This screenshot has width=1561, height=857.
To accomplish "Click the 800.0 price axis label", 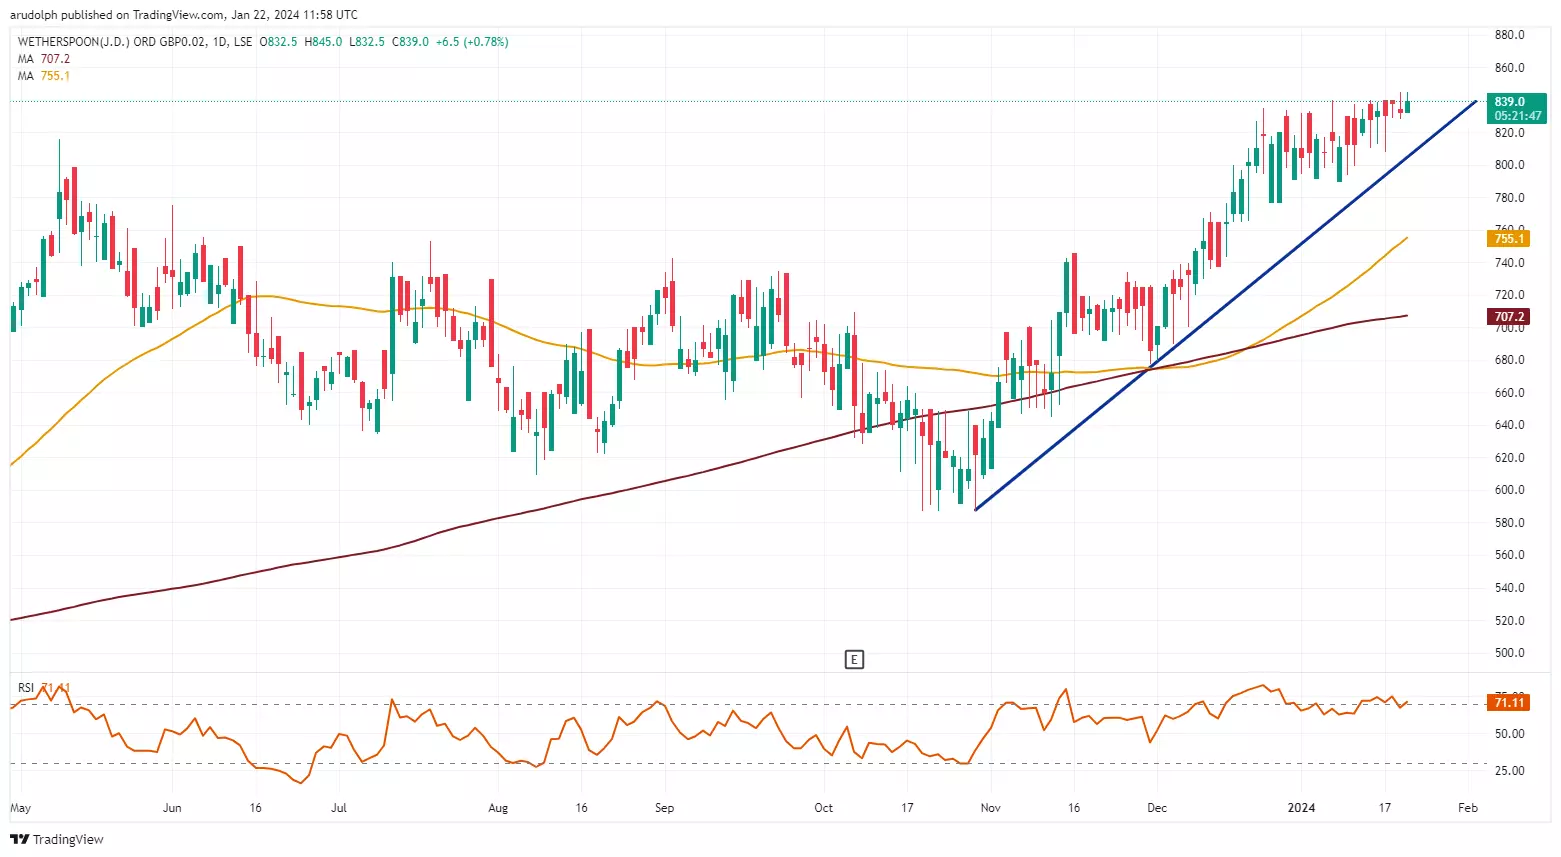I will (1509, 165).
